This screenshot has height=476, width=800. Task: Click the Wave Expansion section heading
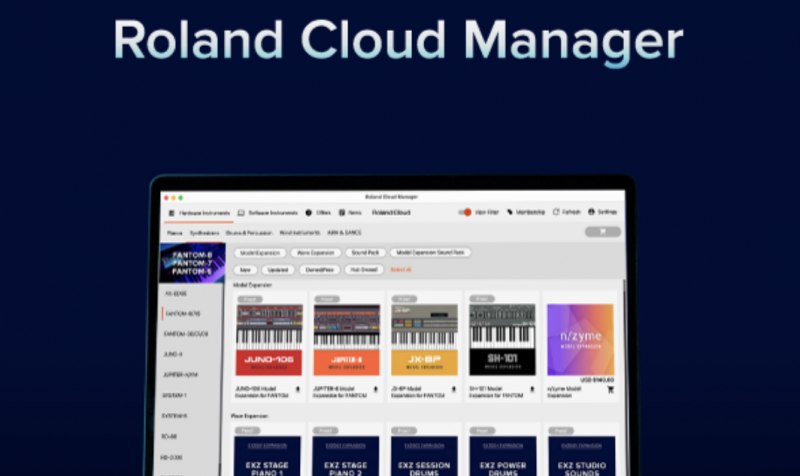pyautogui.click(x=249, y=416)
